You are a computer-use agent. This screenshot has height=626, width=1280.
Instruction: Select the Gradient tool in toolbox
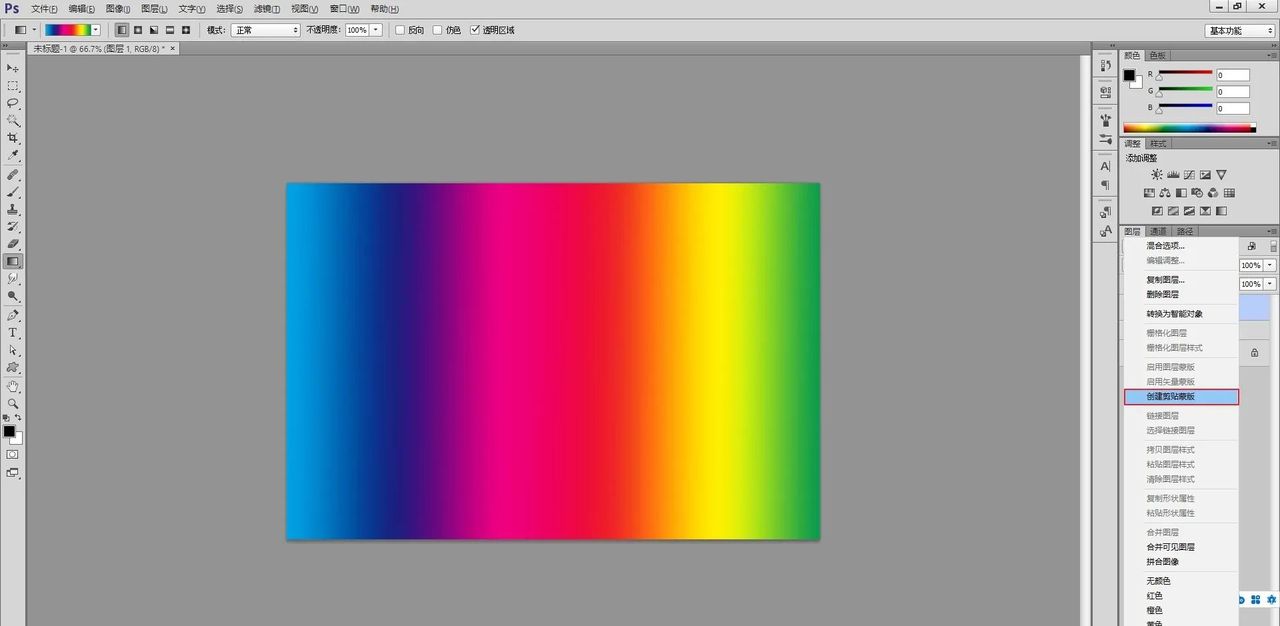point(13,261)
